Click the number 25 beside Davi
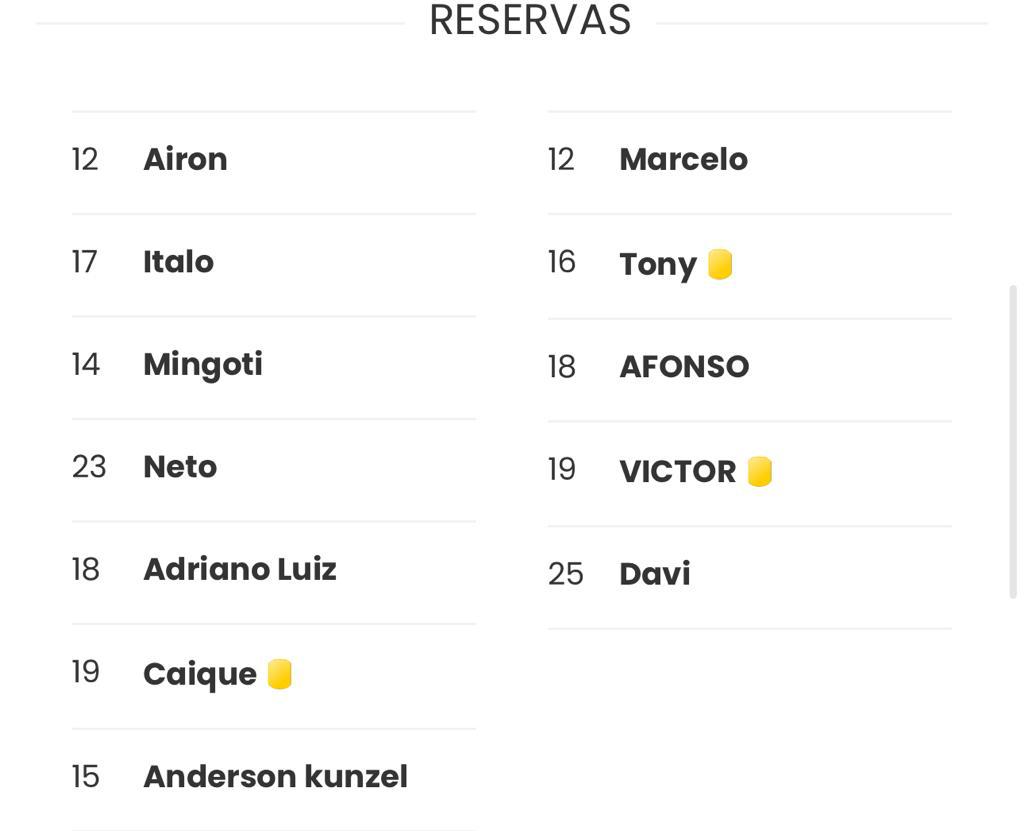Screen dimensions: 1024x831 (x=566, y=574)
